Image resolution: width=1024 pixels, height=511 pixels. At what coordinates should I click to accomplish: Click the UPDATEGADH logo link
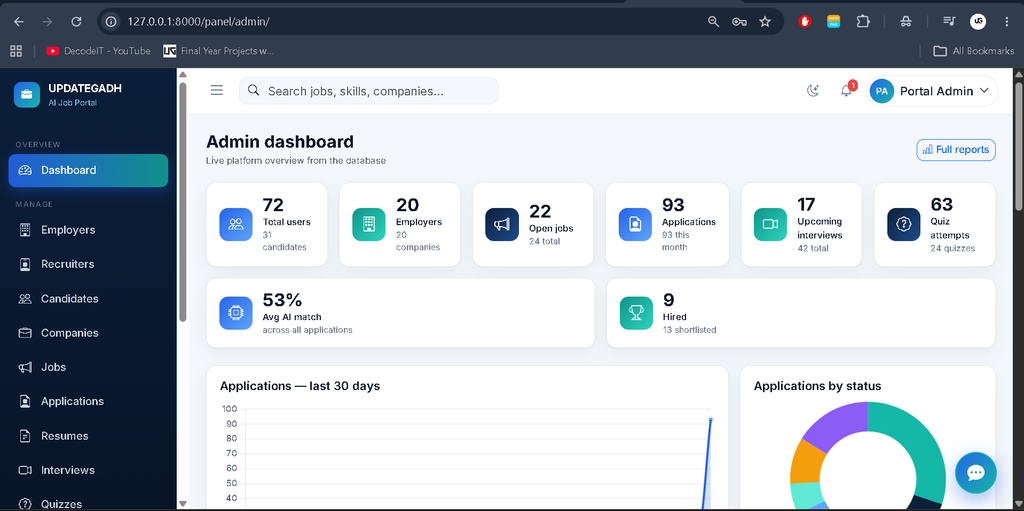(x=68, y=94)
